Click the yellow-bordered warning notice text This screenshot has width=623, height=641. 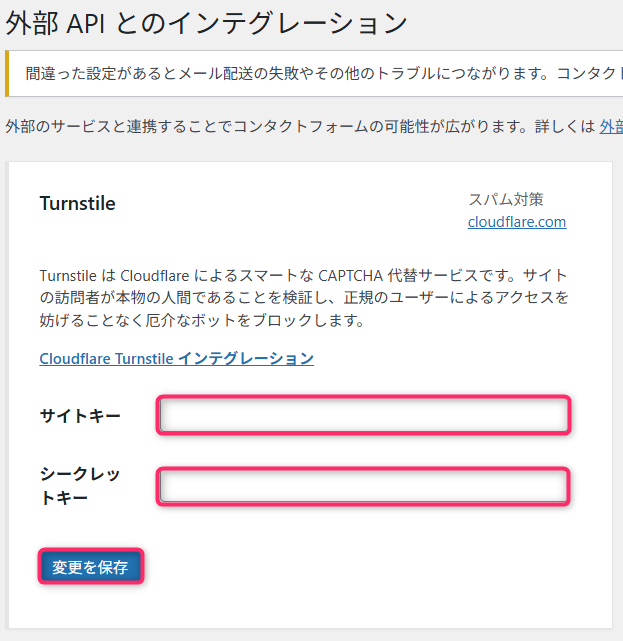320,74
